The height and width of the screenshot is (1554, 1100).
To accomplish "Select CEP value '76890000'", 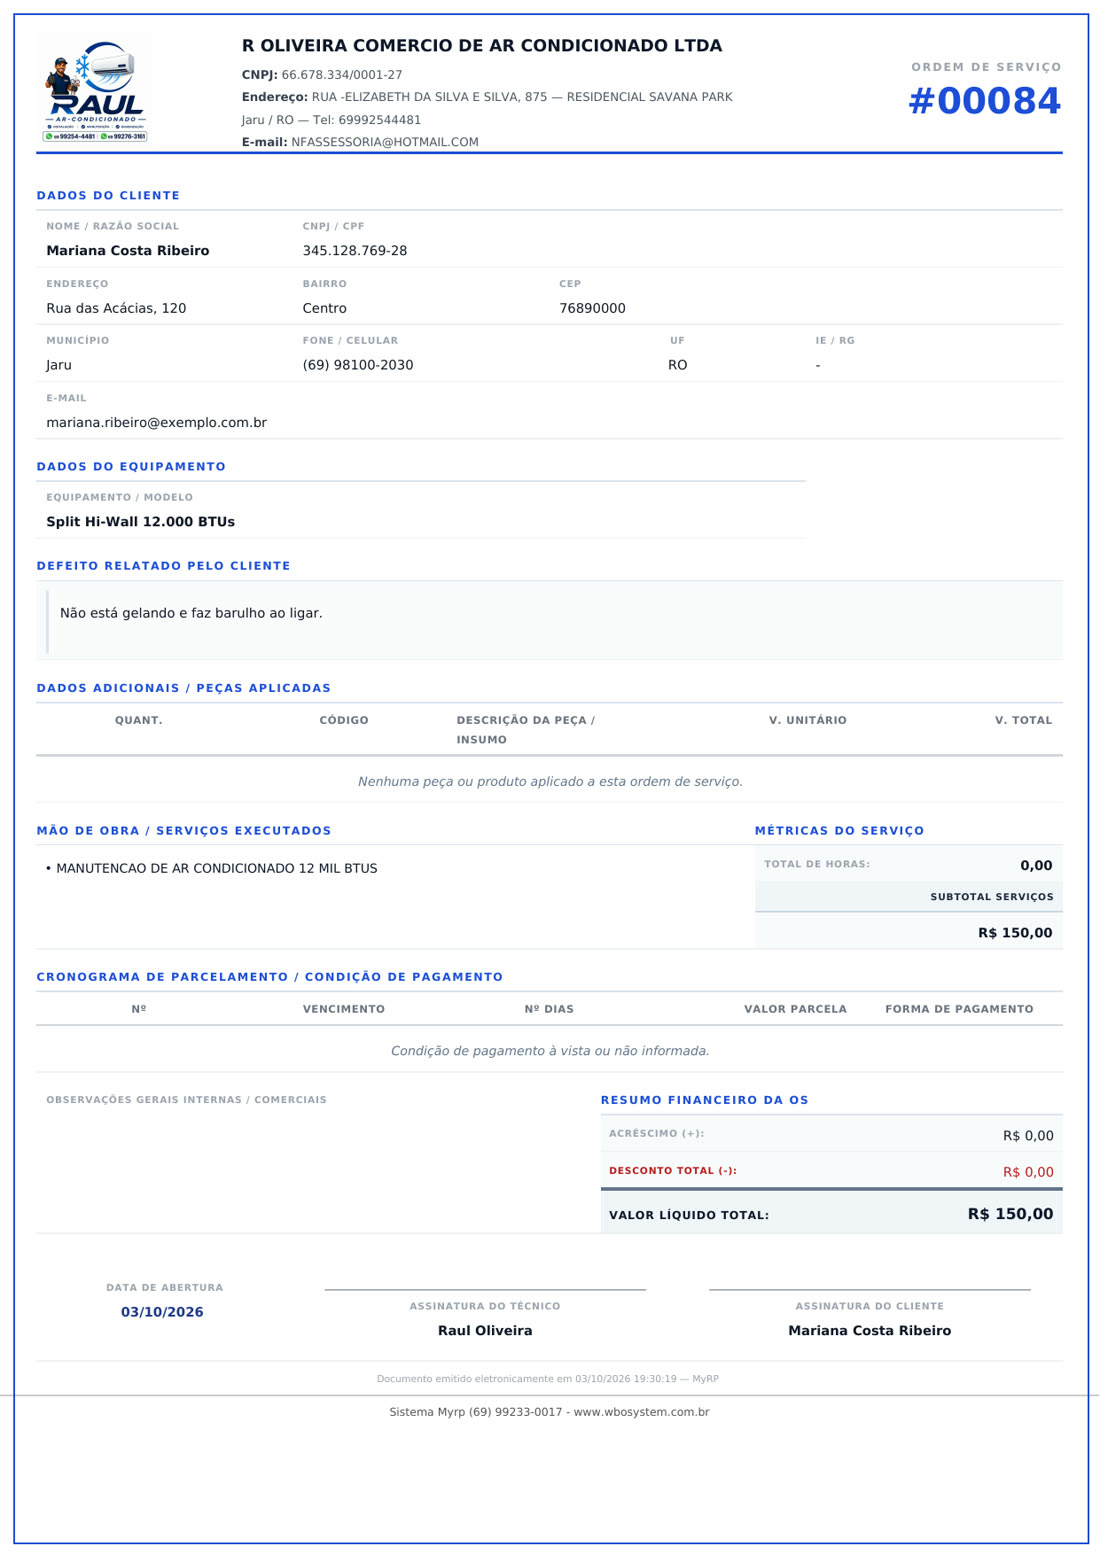I will click(x=592, y=308).
